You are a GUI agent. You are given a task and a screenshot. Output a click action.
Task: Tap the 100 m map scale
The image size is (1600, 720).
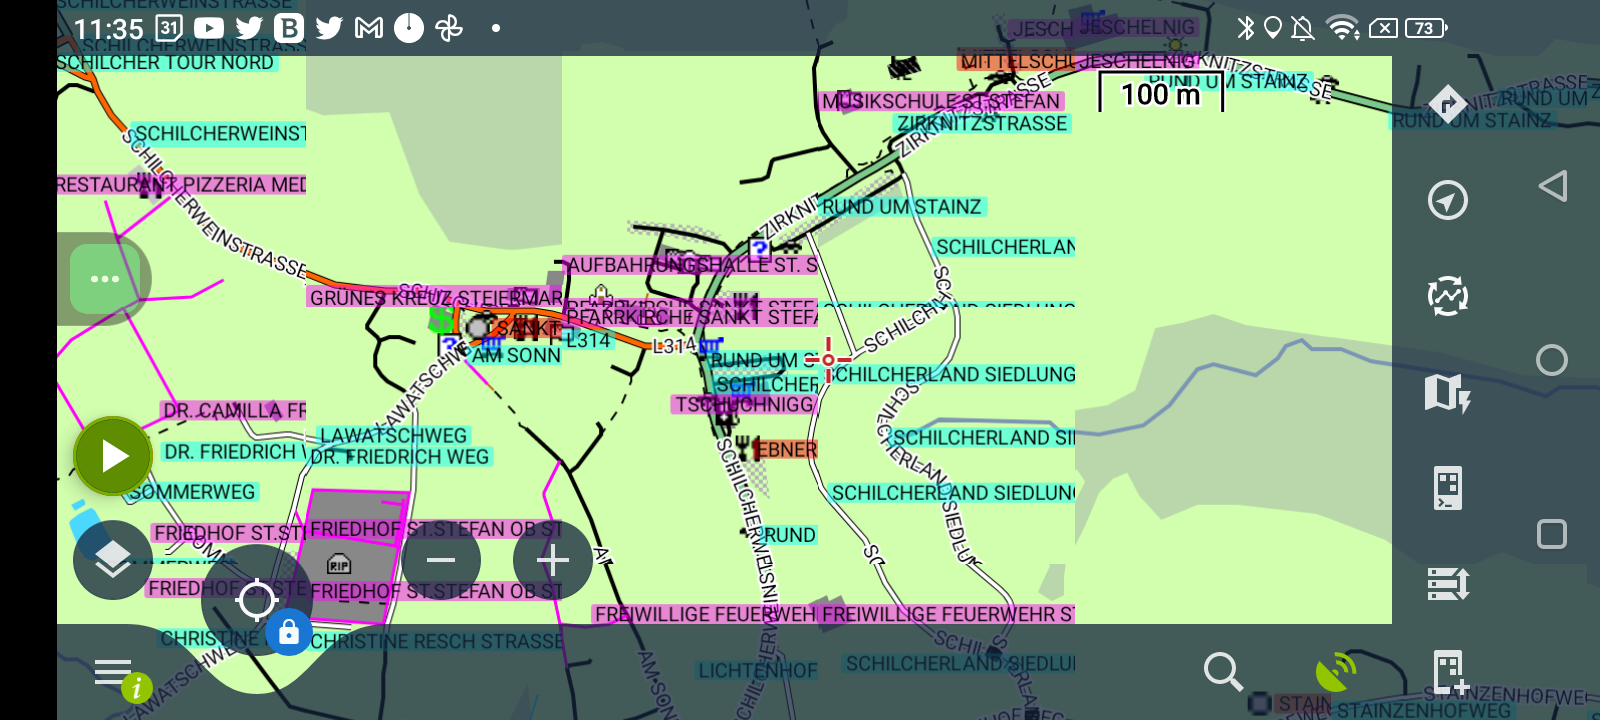pyautogui.click(x=1160, y=94)
